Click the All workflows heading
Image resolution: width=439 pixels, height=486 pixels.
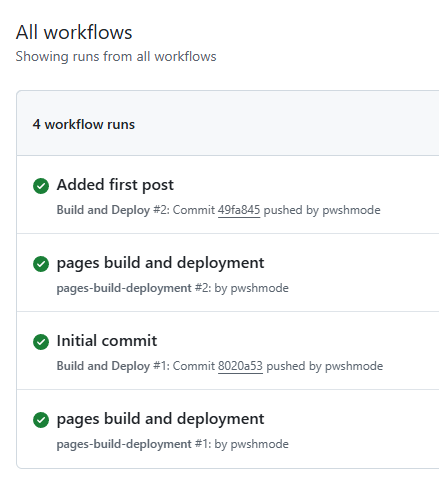(74, 32)
